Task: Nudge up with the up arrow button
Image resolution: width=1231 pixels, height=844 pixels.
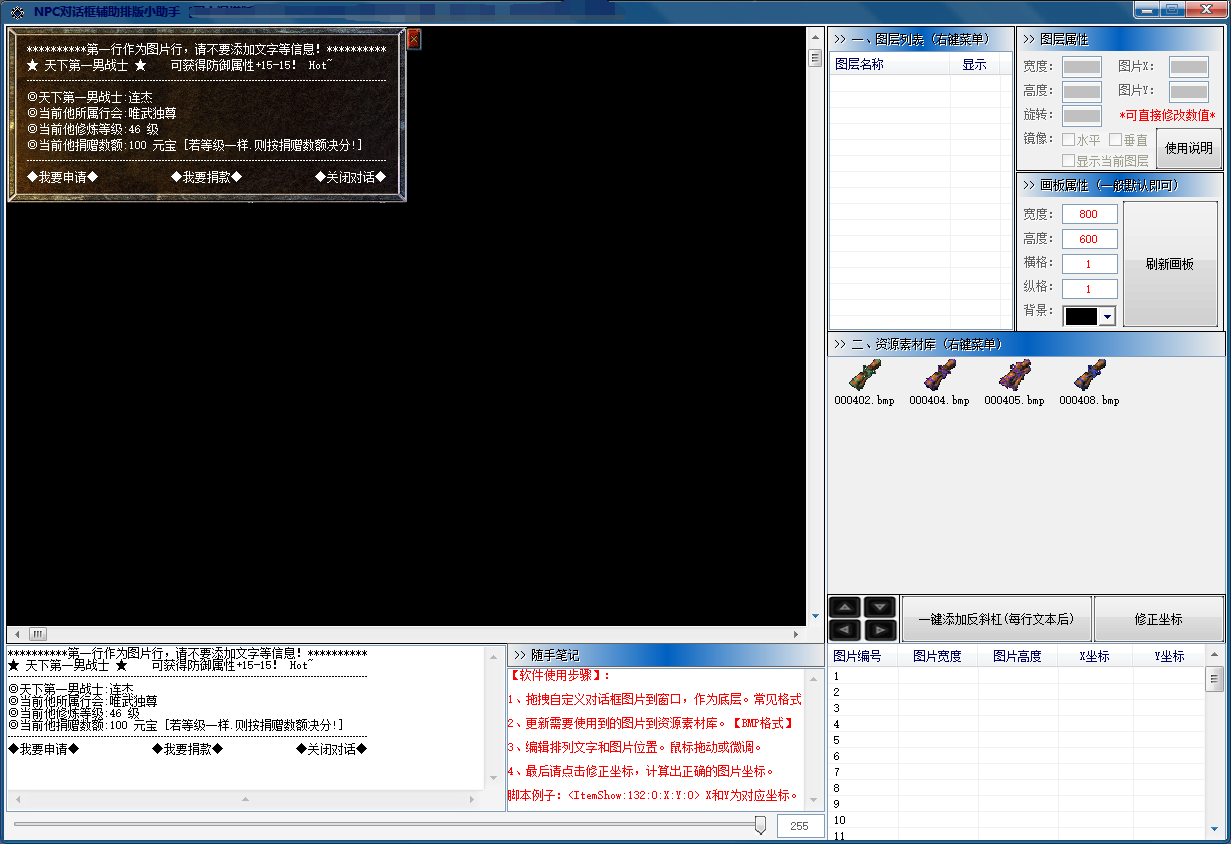Action: [845, 607]
